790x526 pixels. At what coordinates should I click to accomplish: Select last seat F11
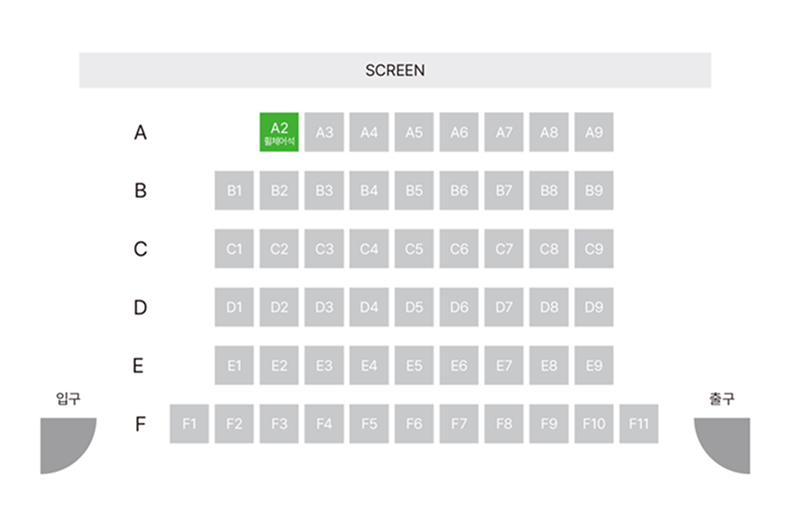pos(639,424)
